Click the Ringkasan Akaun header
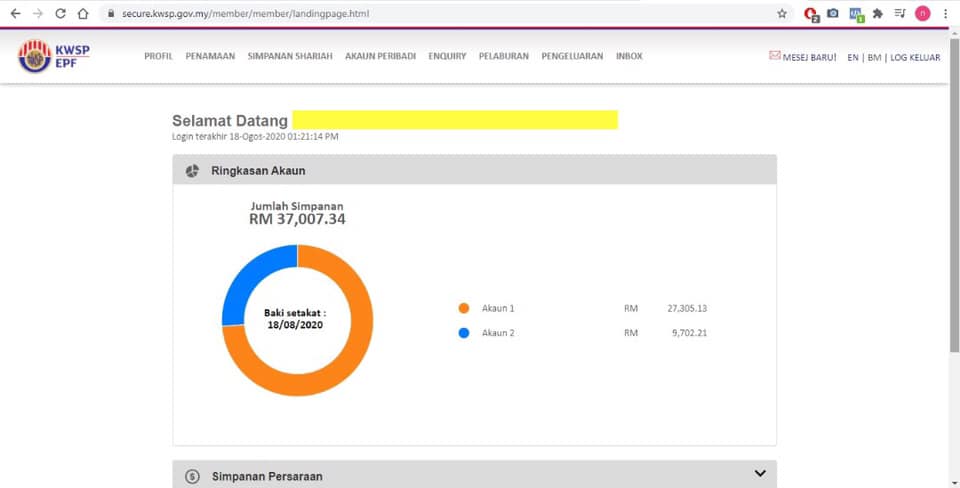 pyautogui.click(x=474, y=170)
